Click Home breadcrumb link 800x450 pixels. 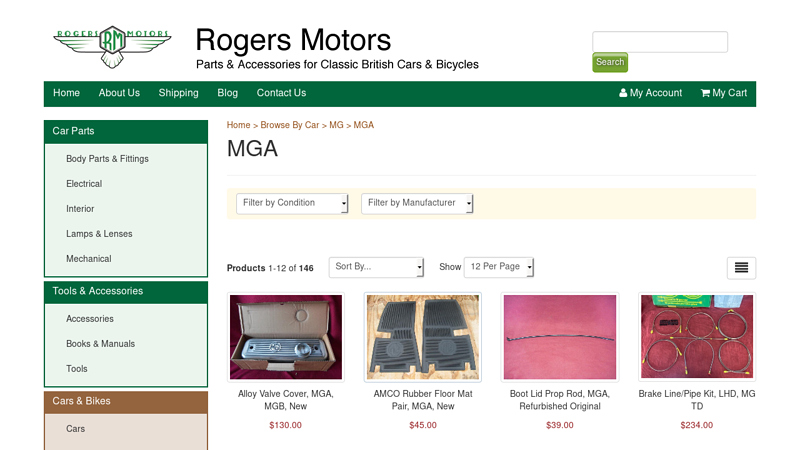(x=238, y=125)
